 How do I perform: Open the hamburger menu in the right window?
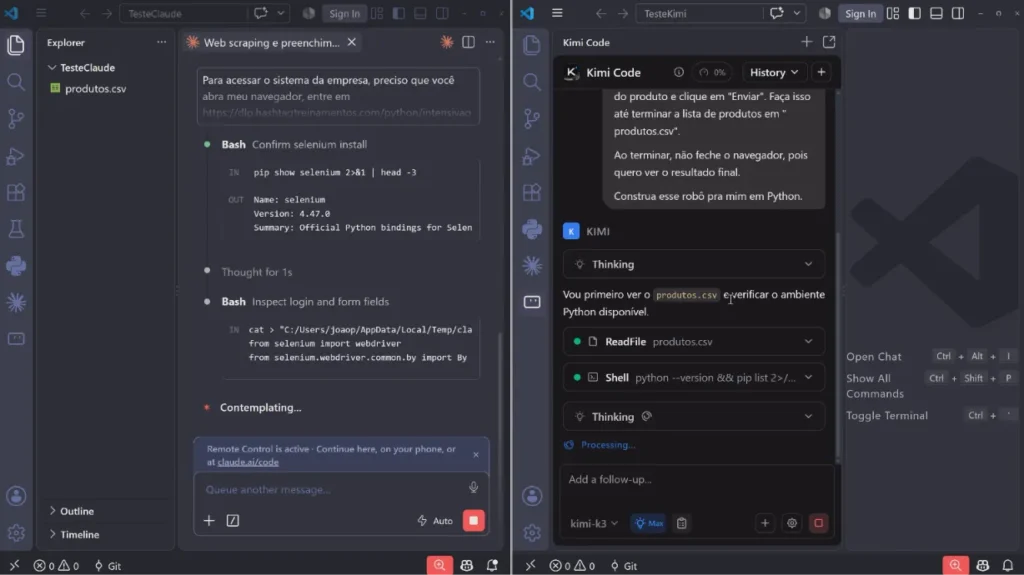pyautogui.click(x=557, y=13)
